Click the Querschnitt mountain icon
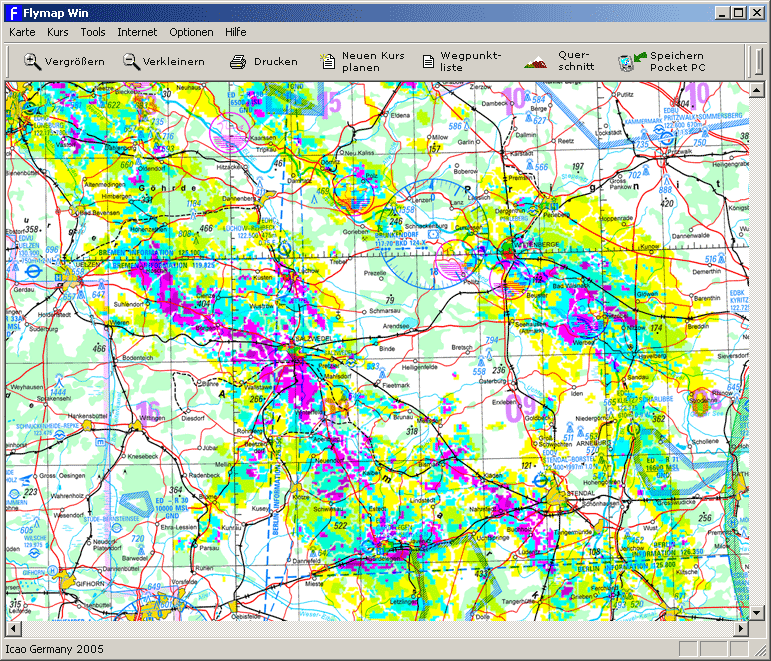 (x=535, y=62)
